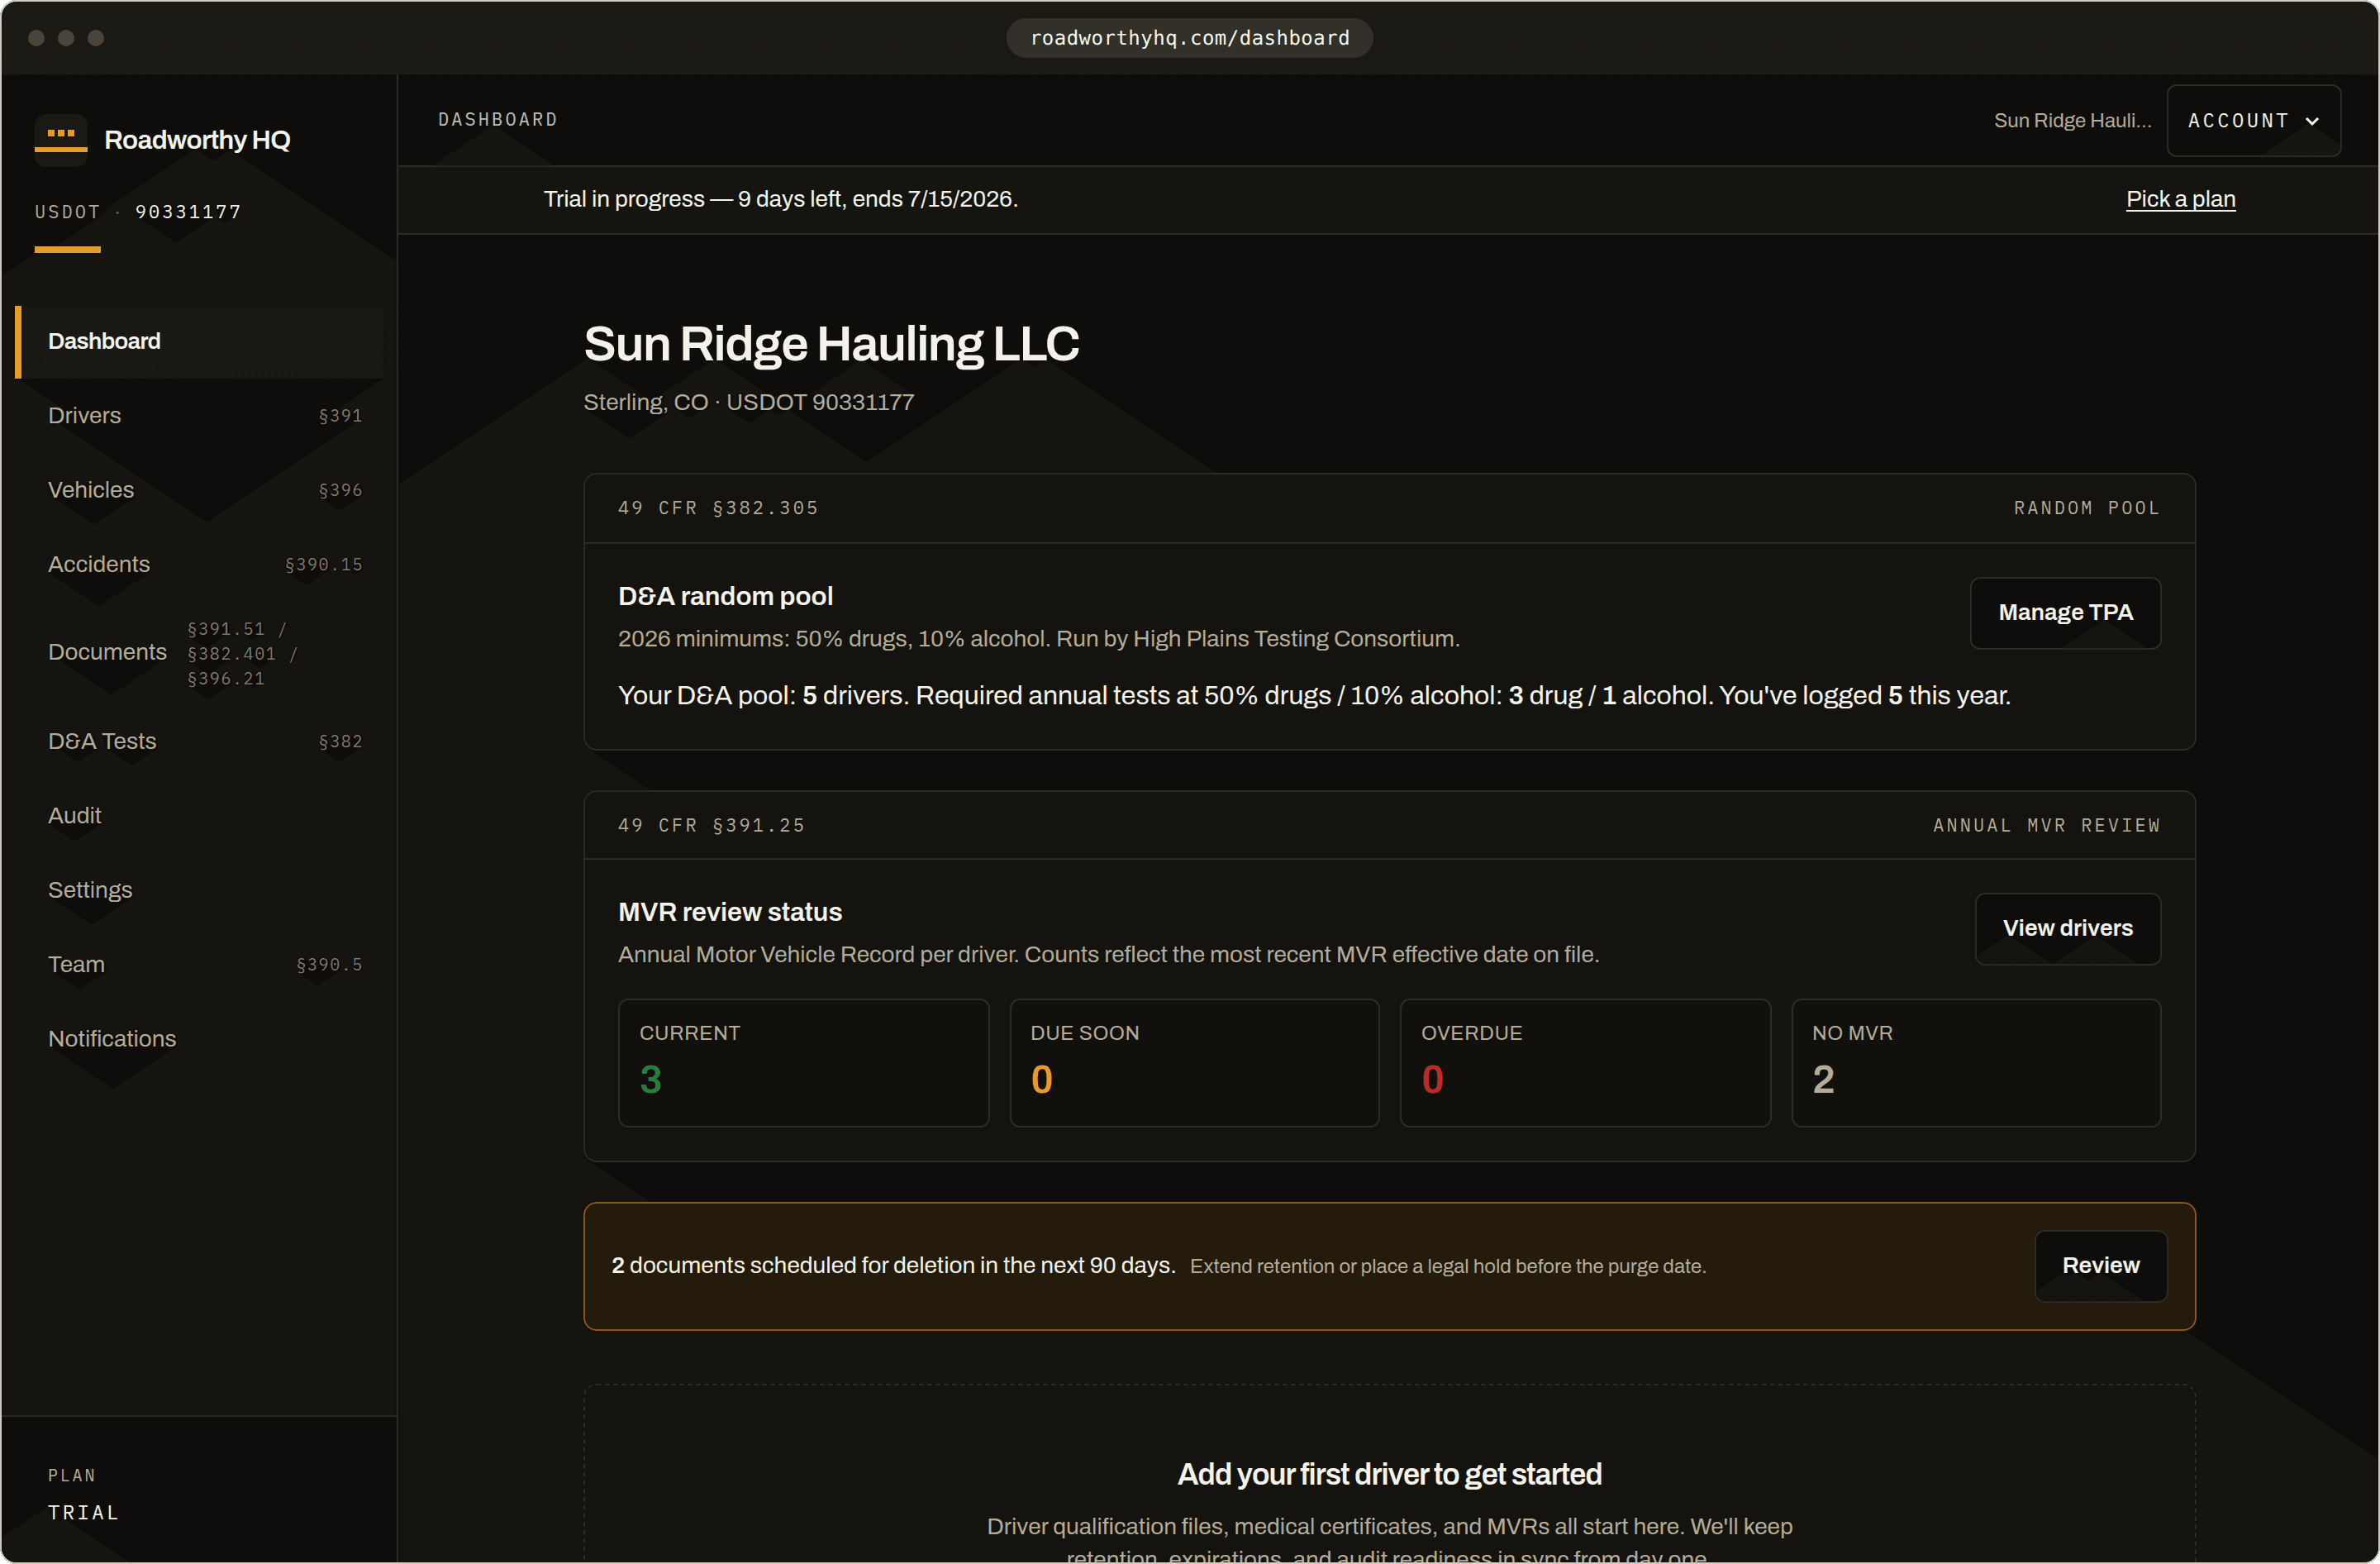This screenshot has height=1564, width=2380.
Task: Navigate to Accidents page
Action: (x=199, y=565)
